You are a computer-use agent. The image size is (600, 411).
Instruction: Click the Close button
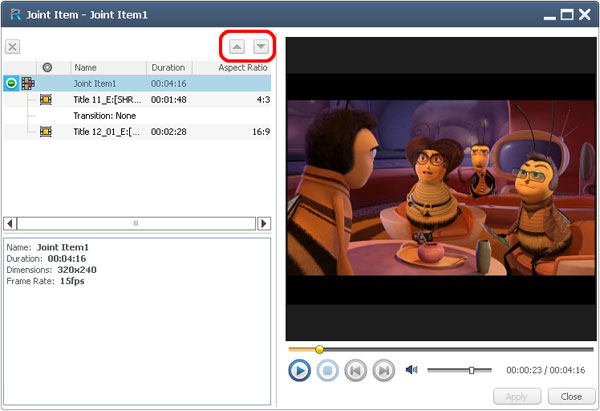[x=571, y=396]
